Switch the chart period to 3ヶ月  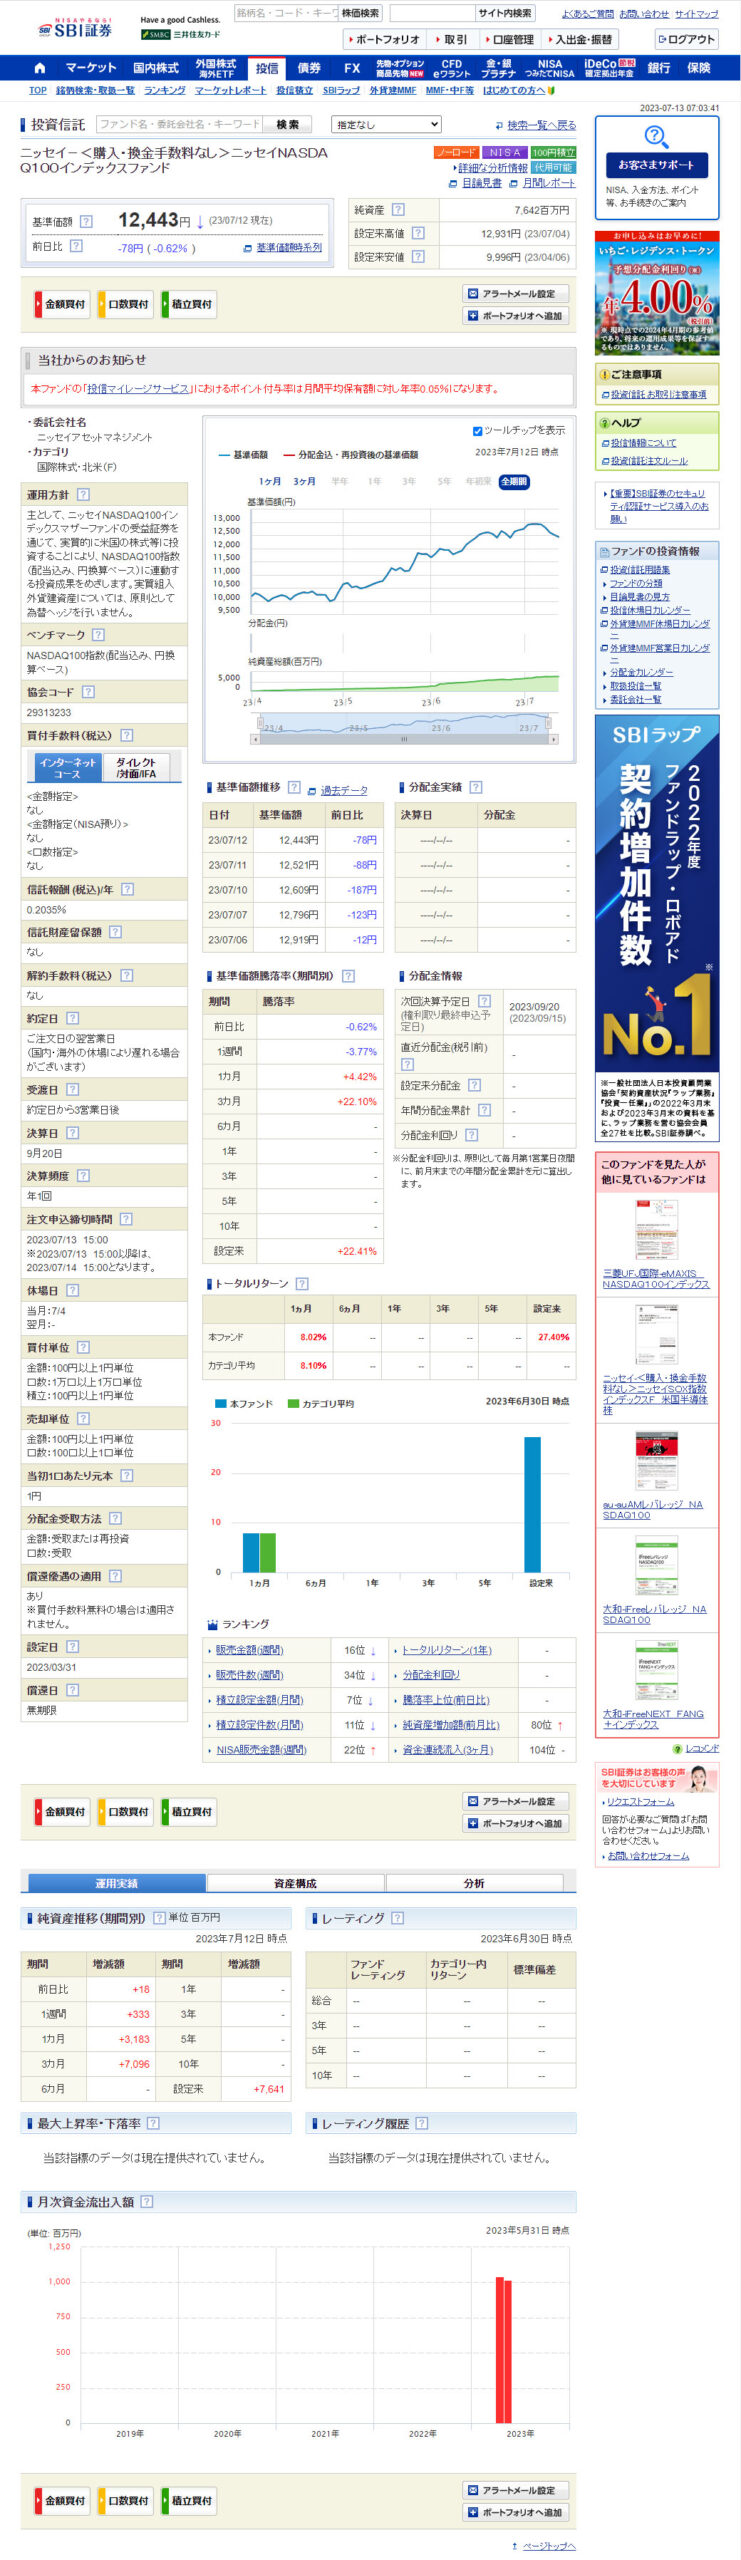tap(304, 481)
